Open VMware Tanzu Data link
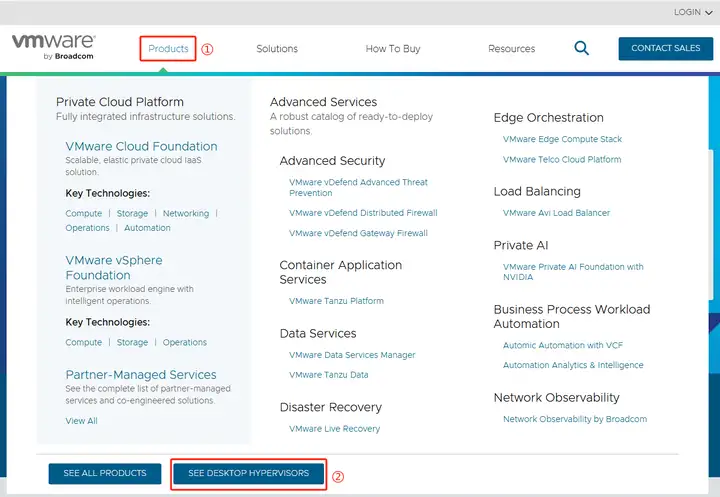This screenshot has height=497, width=720. 329,375
